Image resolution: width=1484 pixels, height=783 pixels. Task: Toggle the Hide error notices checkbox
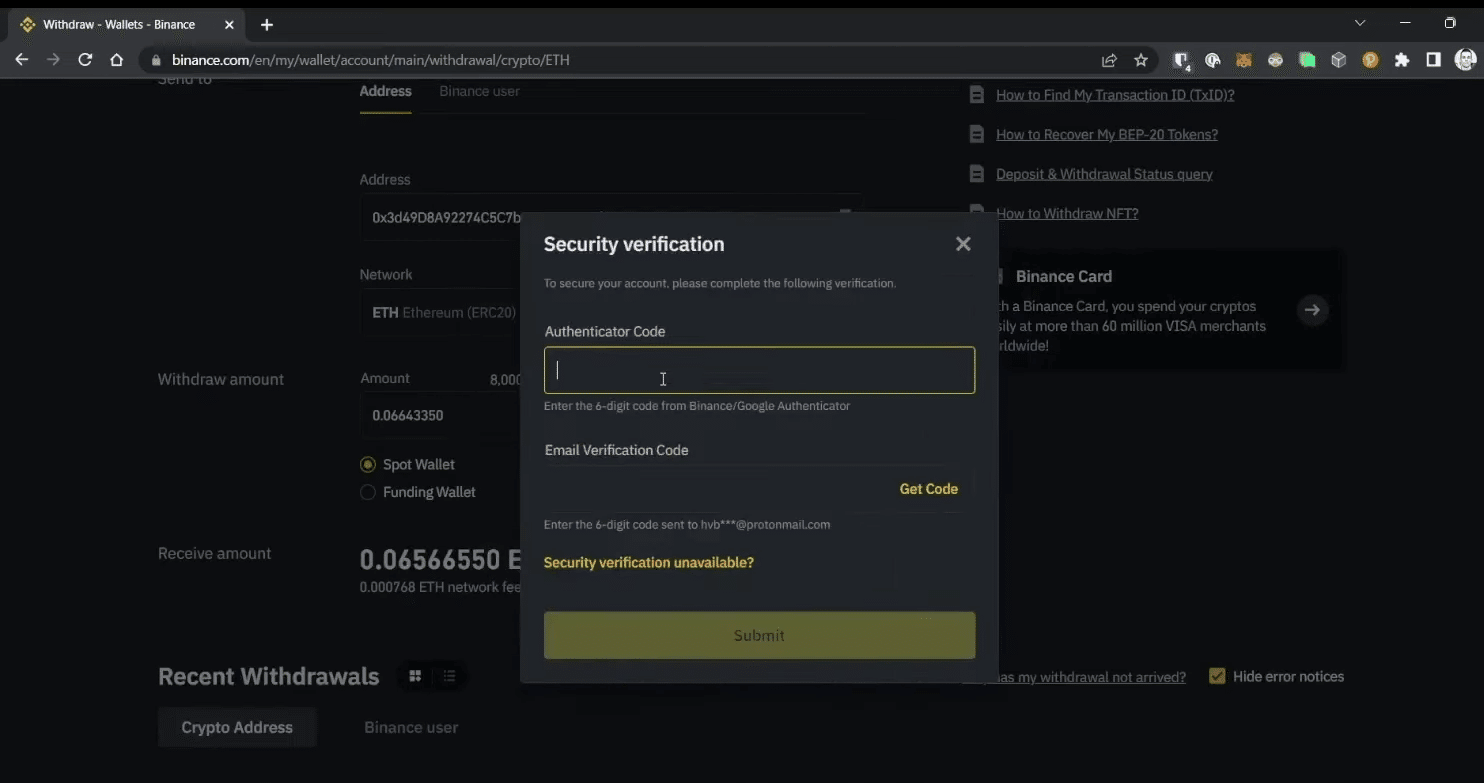(1217, 677)
